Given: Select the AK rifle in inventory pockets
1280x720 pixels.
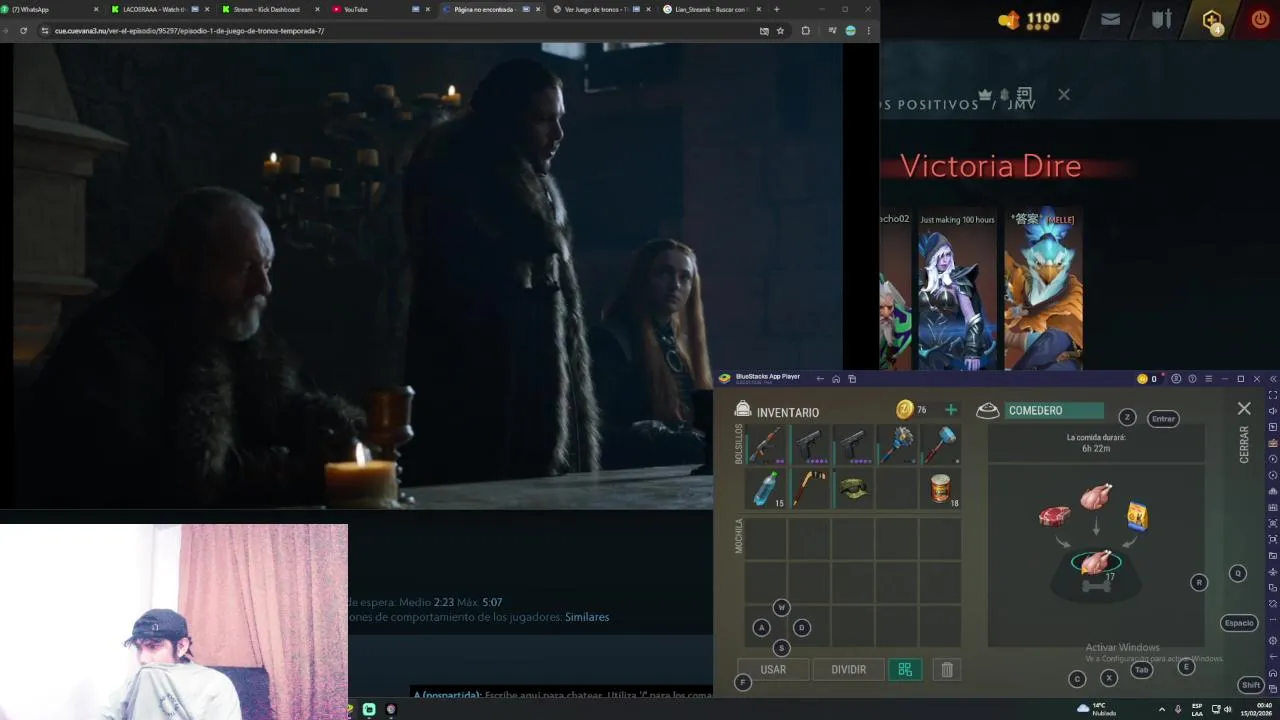Looking at the screenshot, I should click(765, 445).
